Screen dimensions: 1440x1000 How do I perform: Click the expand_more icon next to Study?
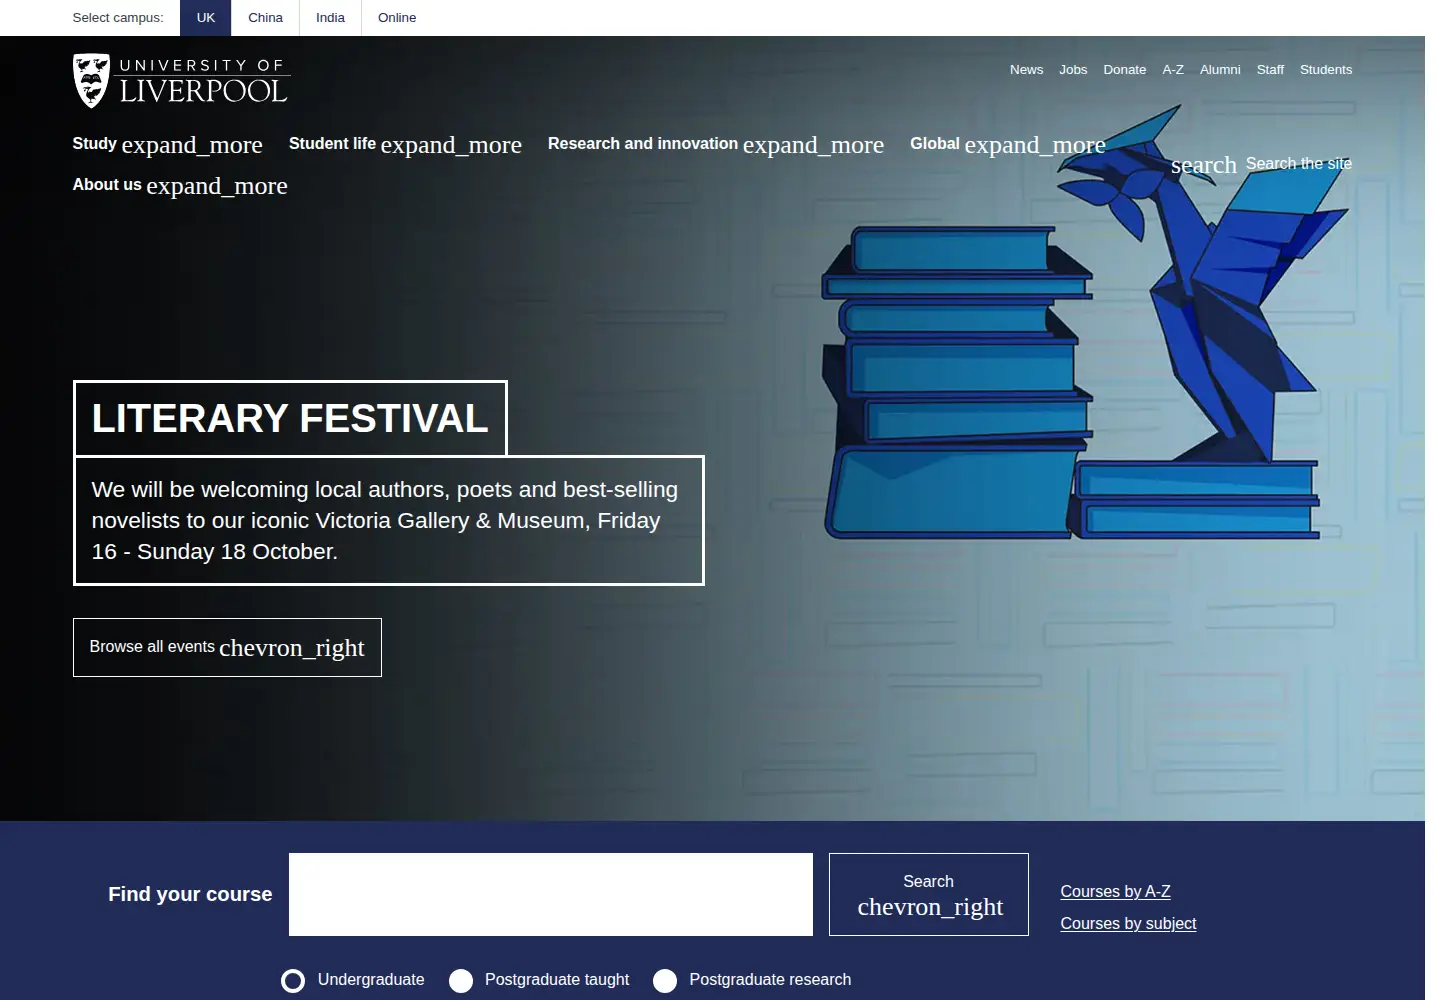tap(192, 145)
